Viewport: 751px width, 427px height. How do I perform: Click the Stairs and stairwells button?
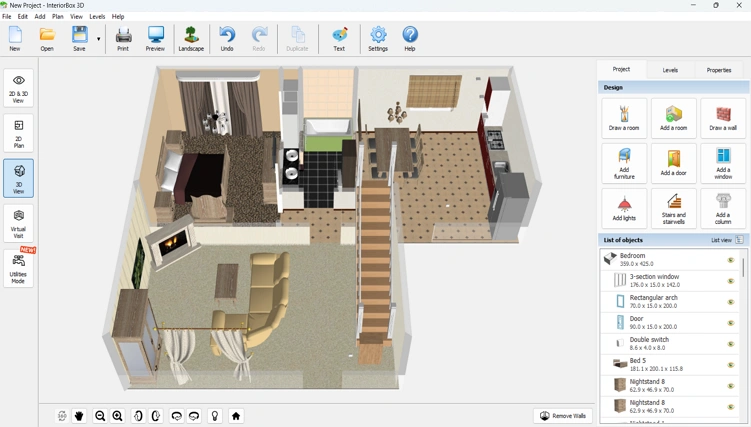click(x=673, y=208)
